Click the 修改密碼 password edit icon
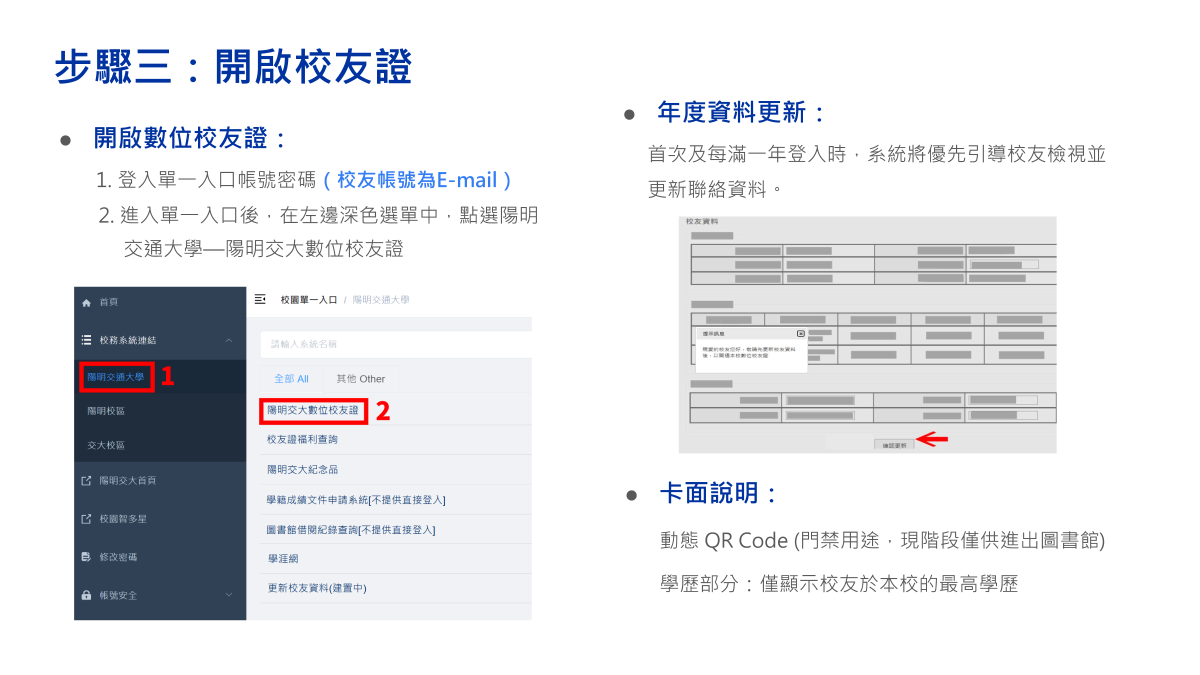Screen dimensions: 1200x675 (85, 557)
